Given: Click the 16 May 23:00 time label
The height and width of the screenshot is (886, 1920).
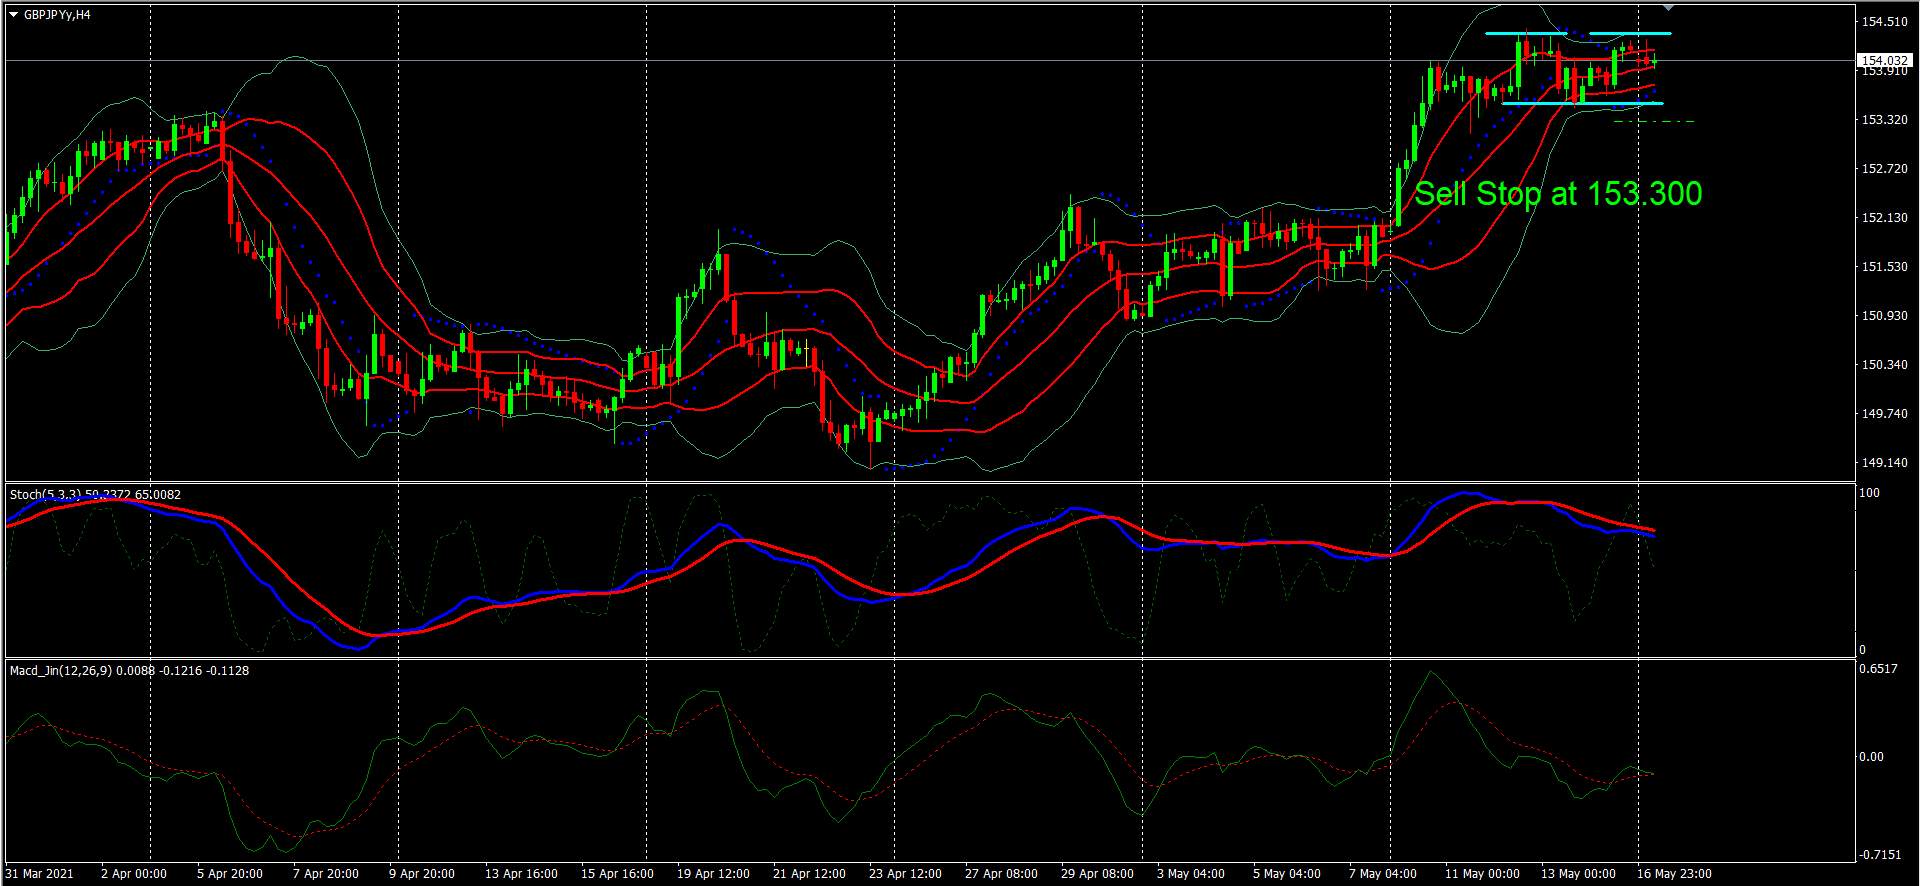Looking at the screenshot, I should 1674,874.
